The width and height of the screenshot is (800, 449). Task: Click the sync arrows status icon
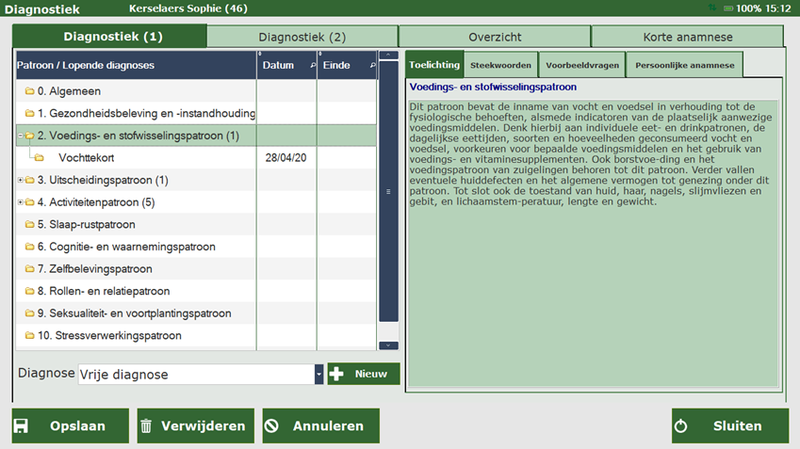711,8
